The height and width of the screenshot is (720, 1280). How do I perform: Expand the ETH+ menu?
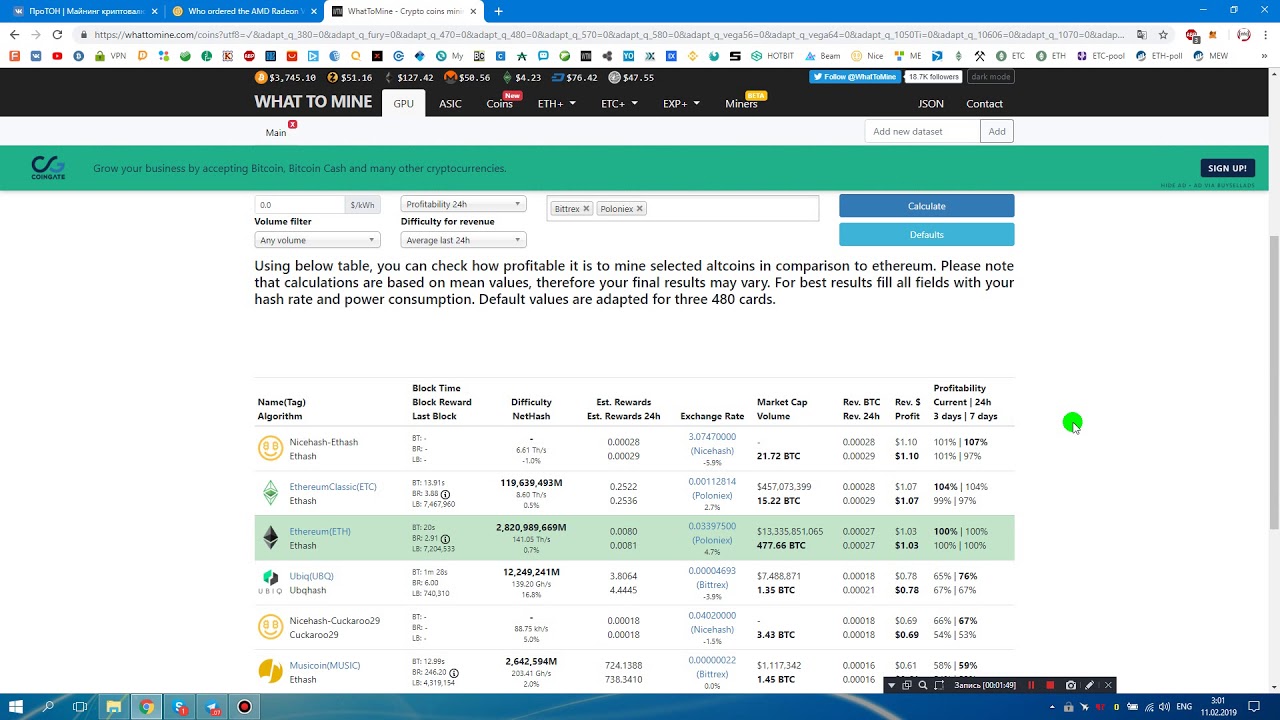tap(557, 104)
